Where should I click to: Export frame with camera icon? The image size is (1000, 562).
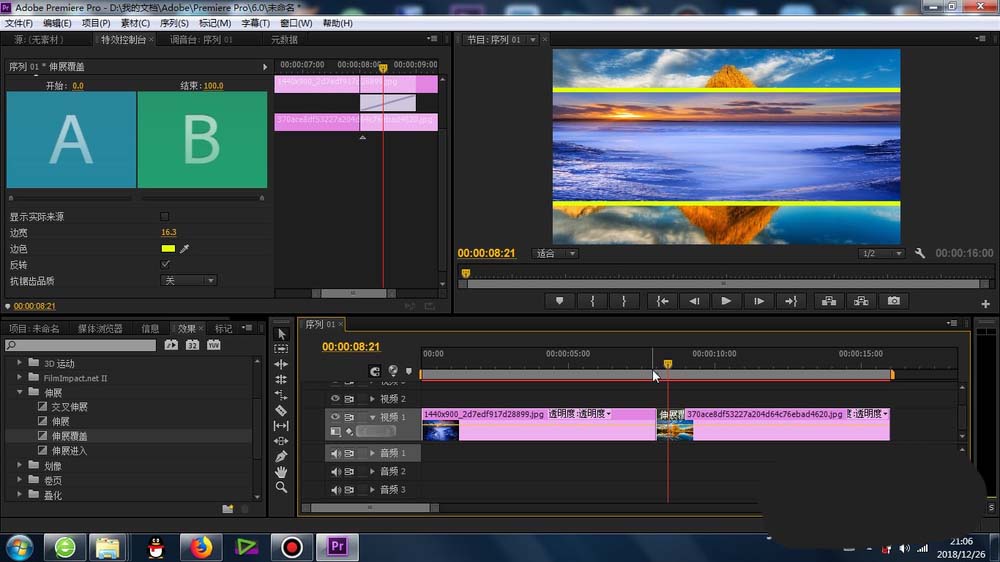point(893,301)
